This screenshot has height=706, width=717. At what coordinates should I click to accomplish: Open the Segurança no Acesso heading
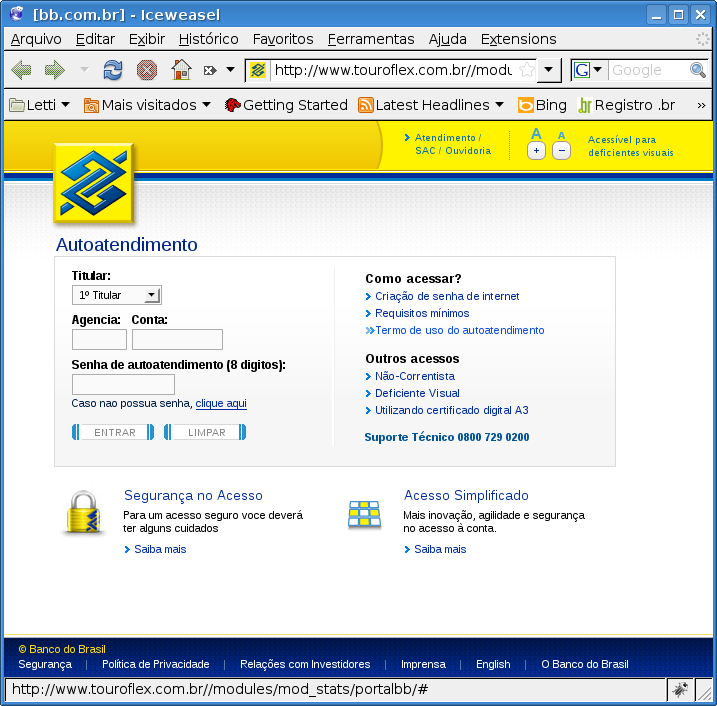tap(193, 495)
